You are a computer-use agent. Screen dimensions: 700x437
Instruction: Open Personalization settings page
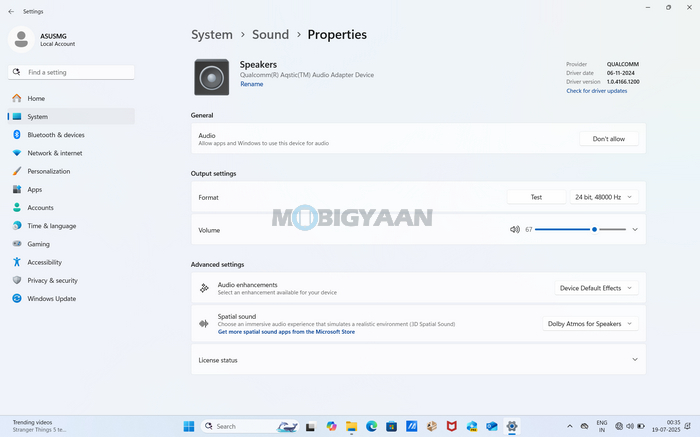pyautogui.click(x=71, y=171)
